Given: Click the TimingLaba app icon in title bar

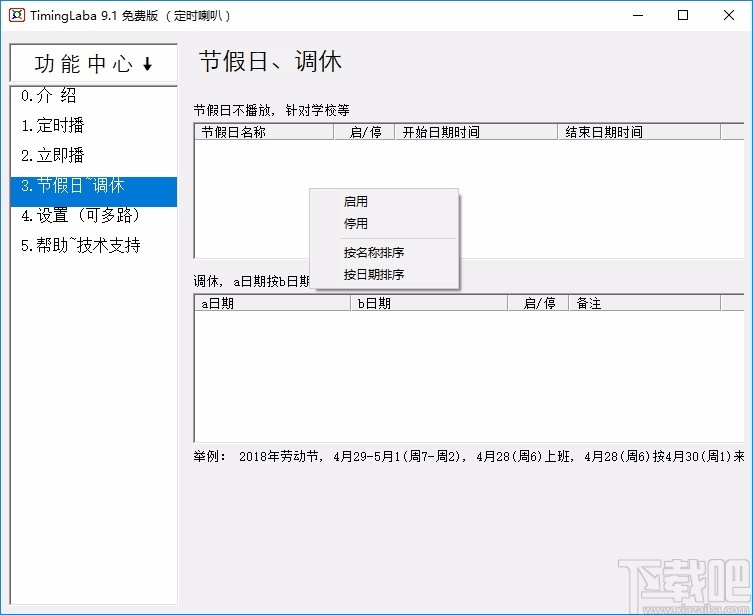Looking at the screenshot, I should click(x=17, y=15).
